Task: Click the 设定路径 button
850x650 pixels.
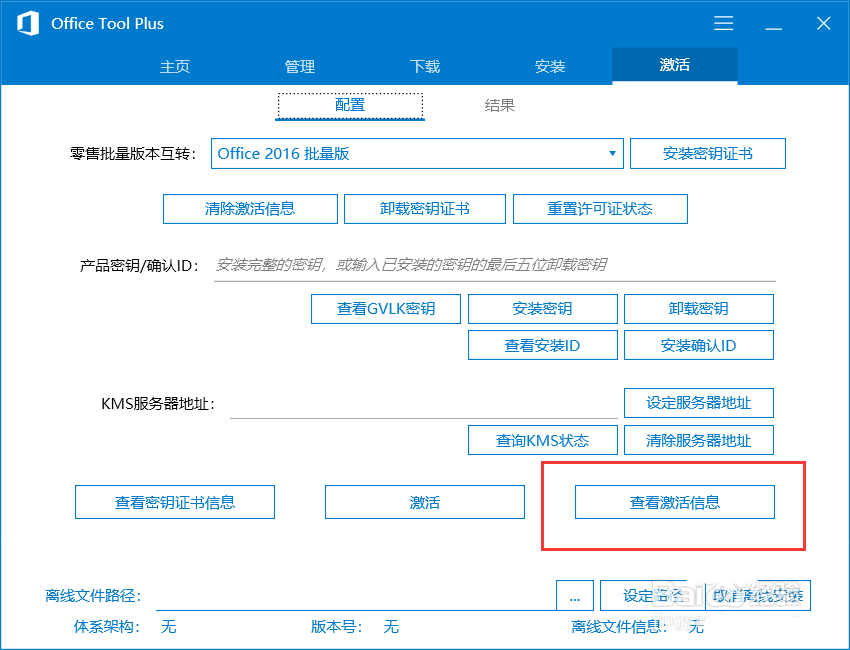Action: click(x=652, y=596)
